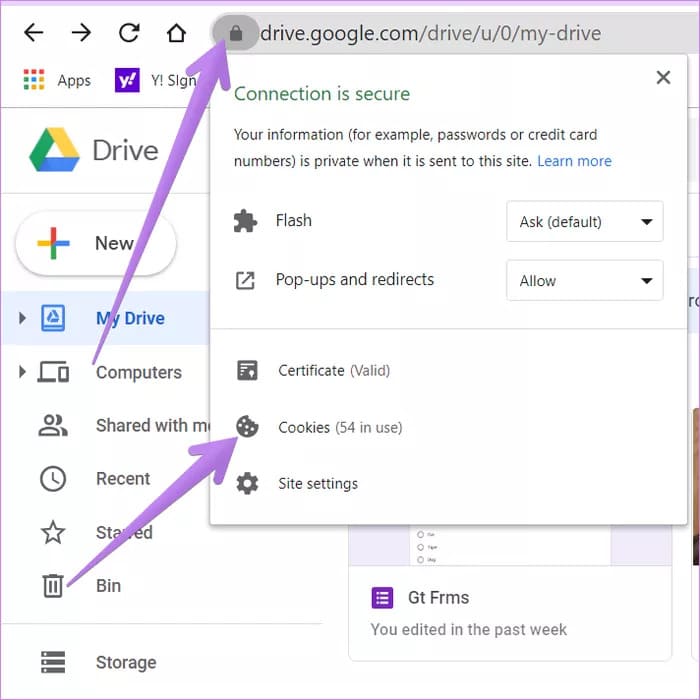The width and height of the screenshot is (700, 700).
Task: View the Certificate (Valid) details
Action: tap(333, 371)
